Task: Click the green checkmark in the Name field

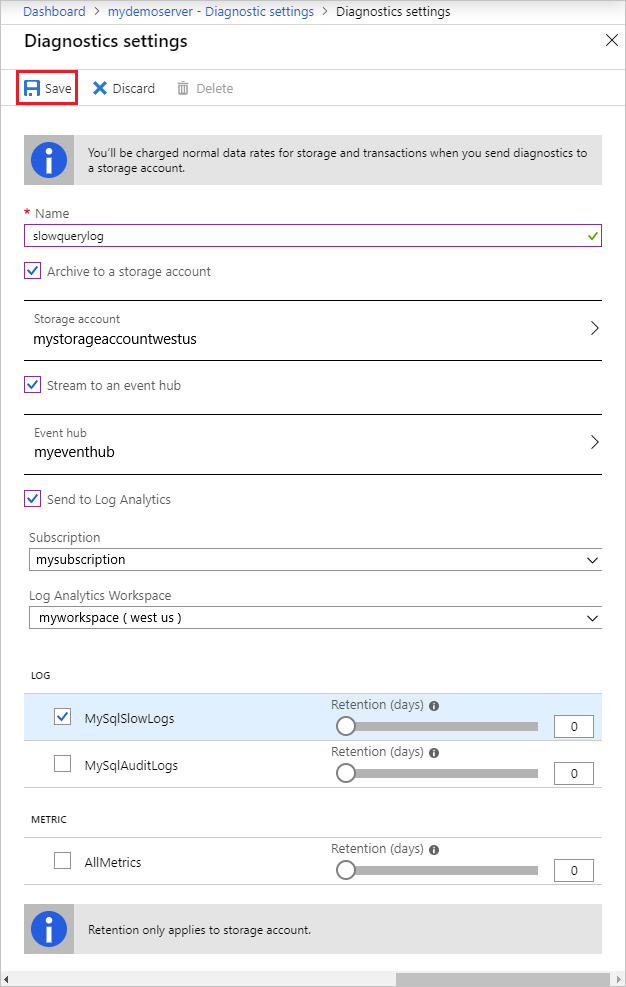Action: [x=592, y=234]
